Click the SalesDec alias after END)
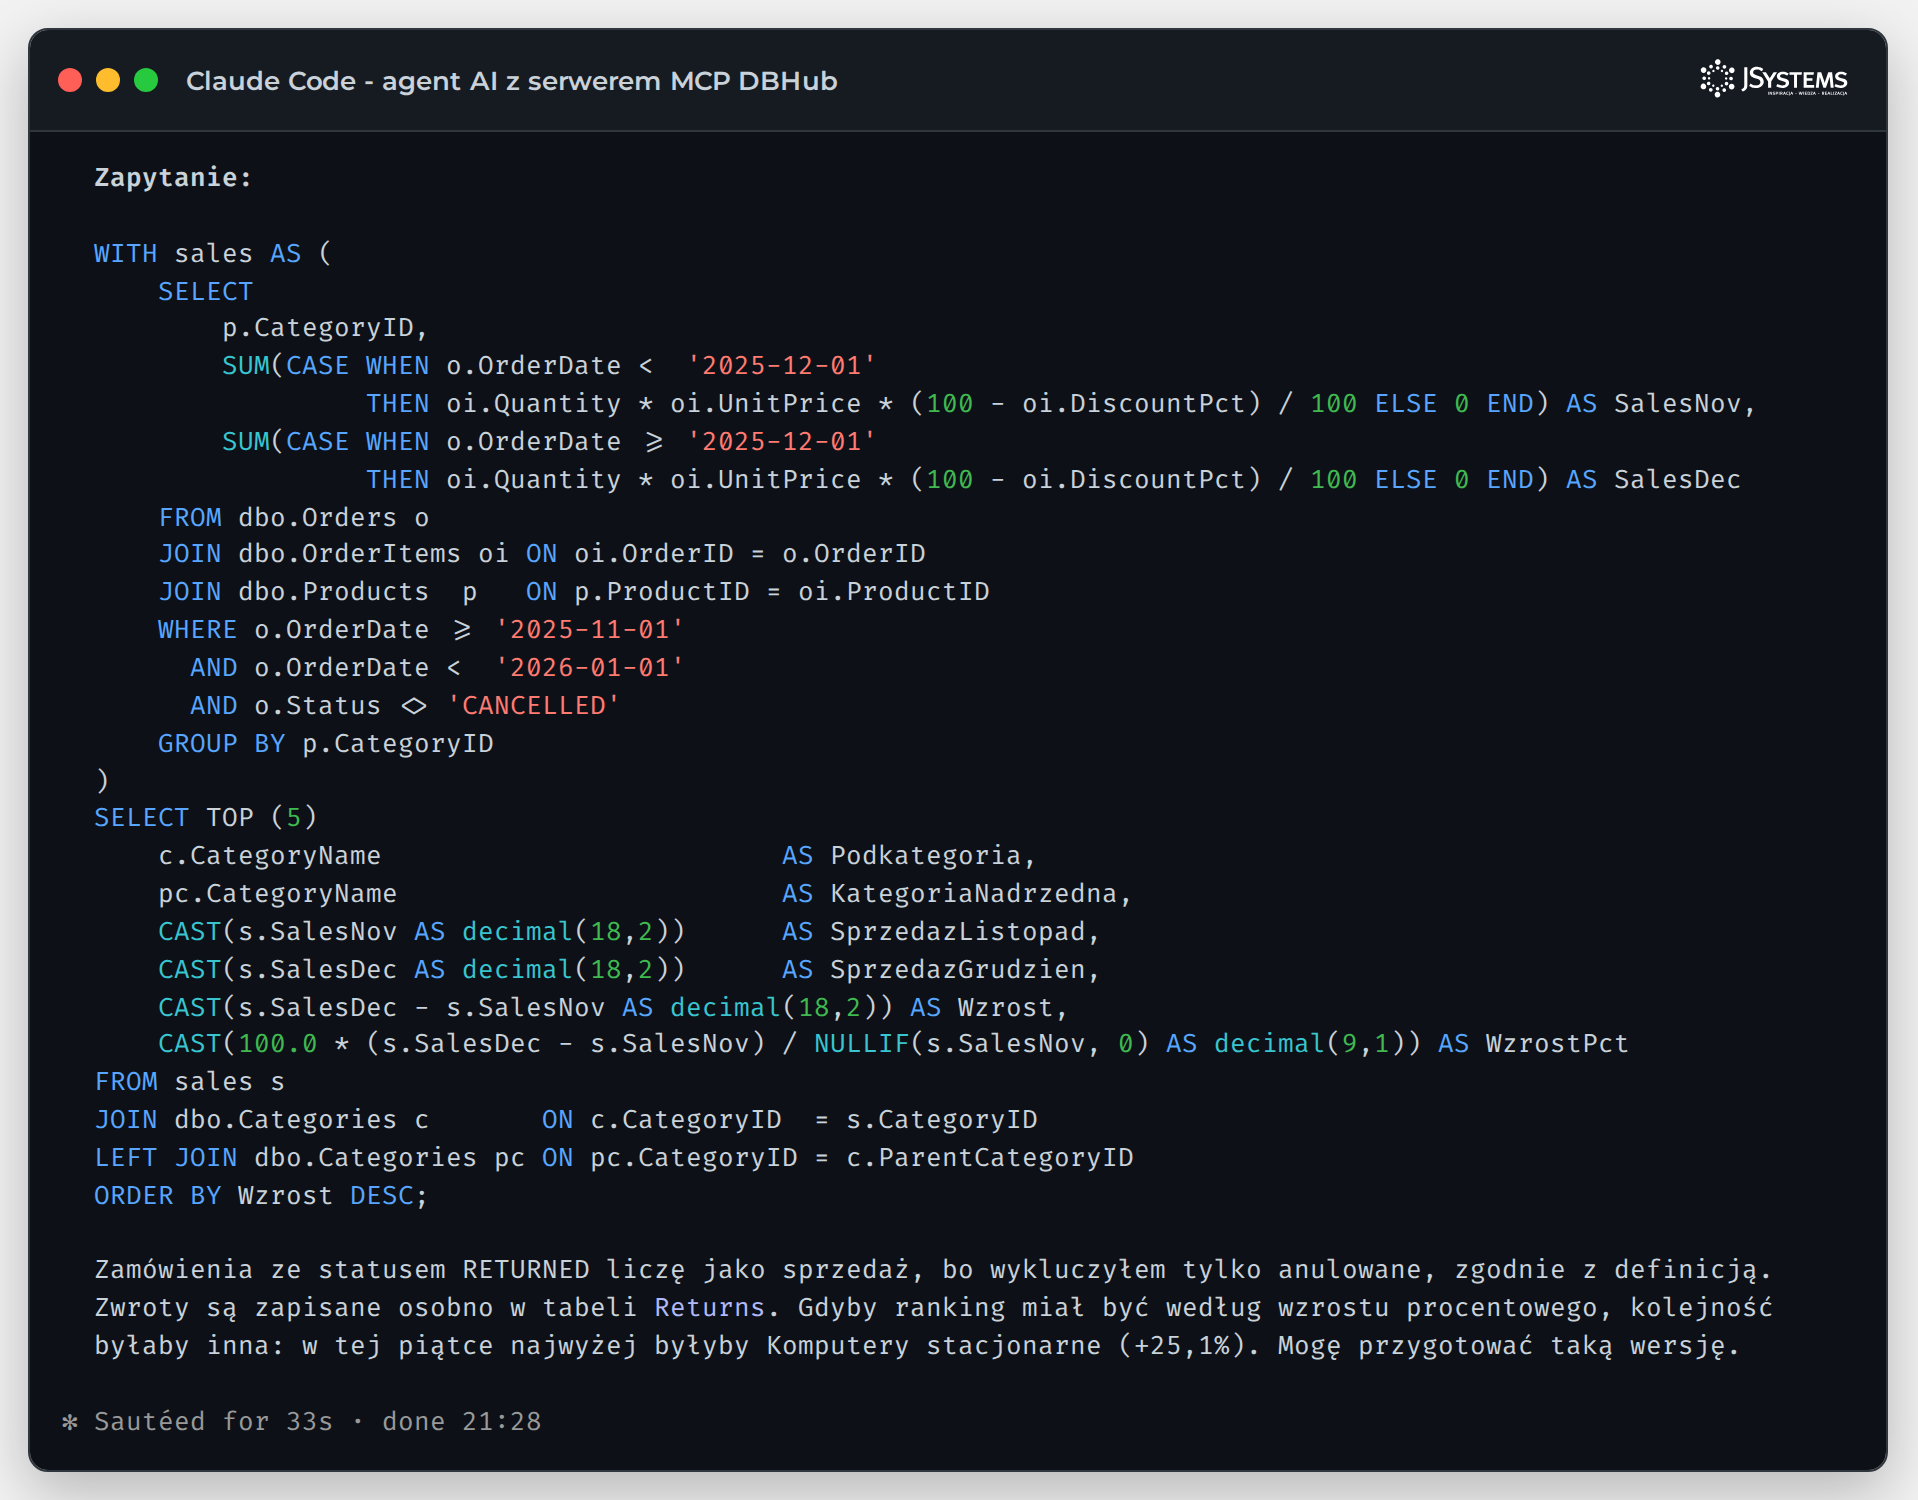The height and width of the screenshot is (1500, 1918). [x=1677, y=479]
